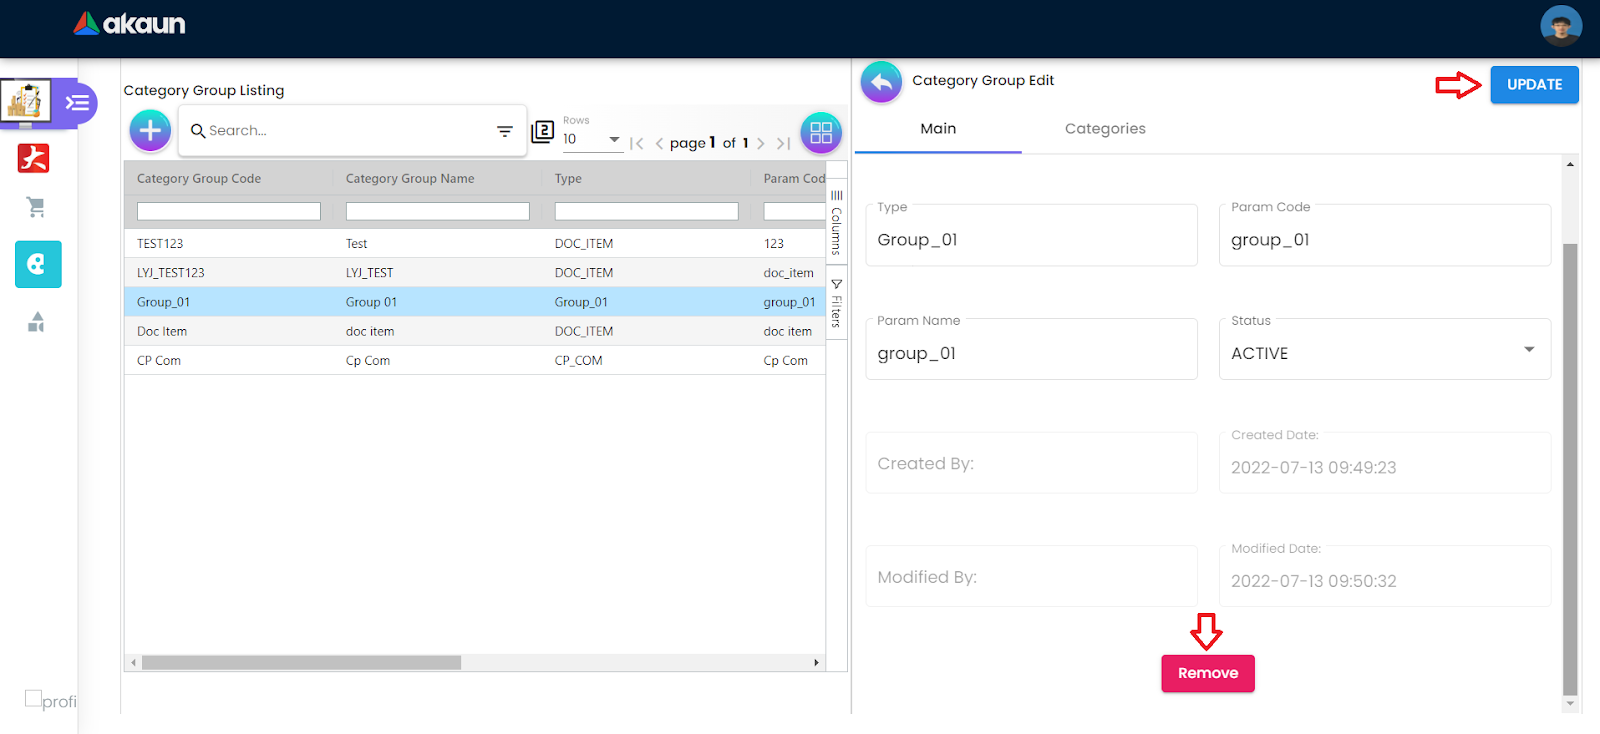
Task: Click the horizontal scrollbar of the listing table
Action: 301,663
